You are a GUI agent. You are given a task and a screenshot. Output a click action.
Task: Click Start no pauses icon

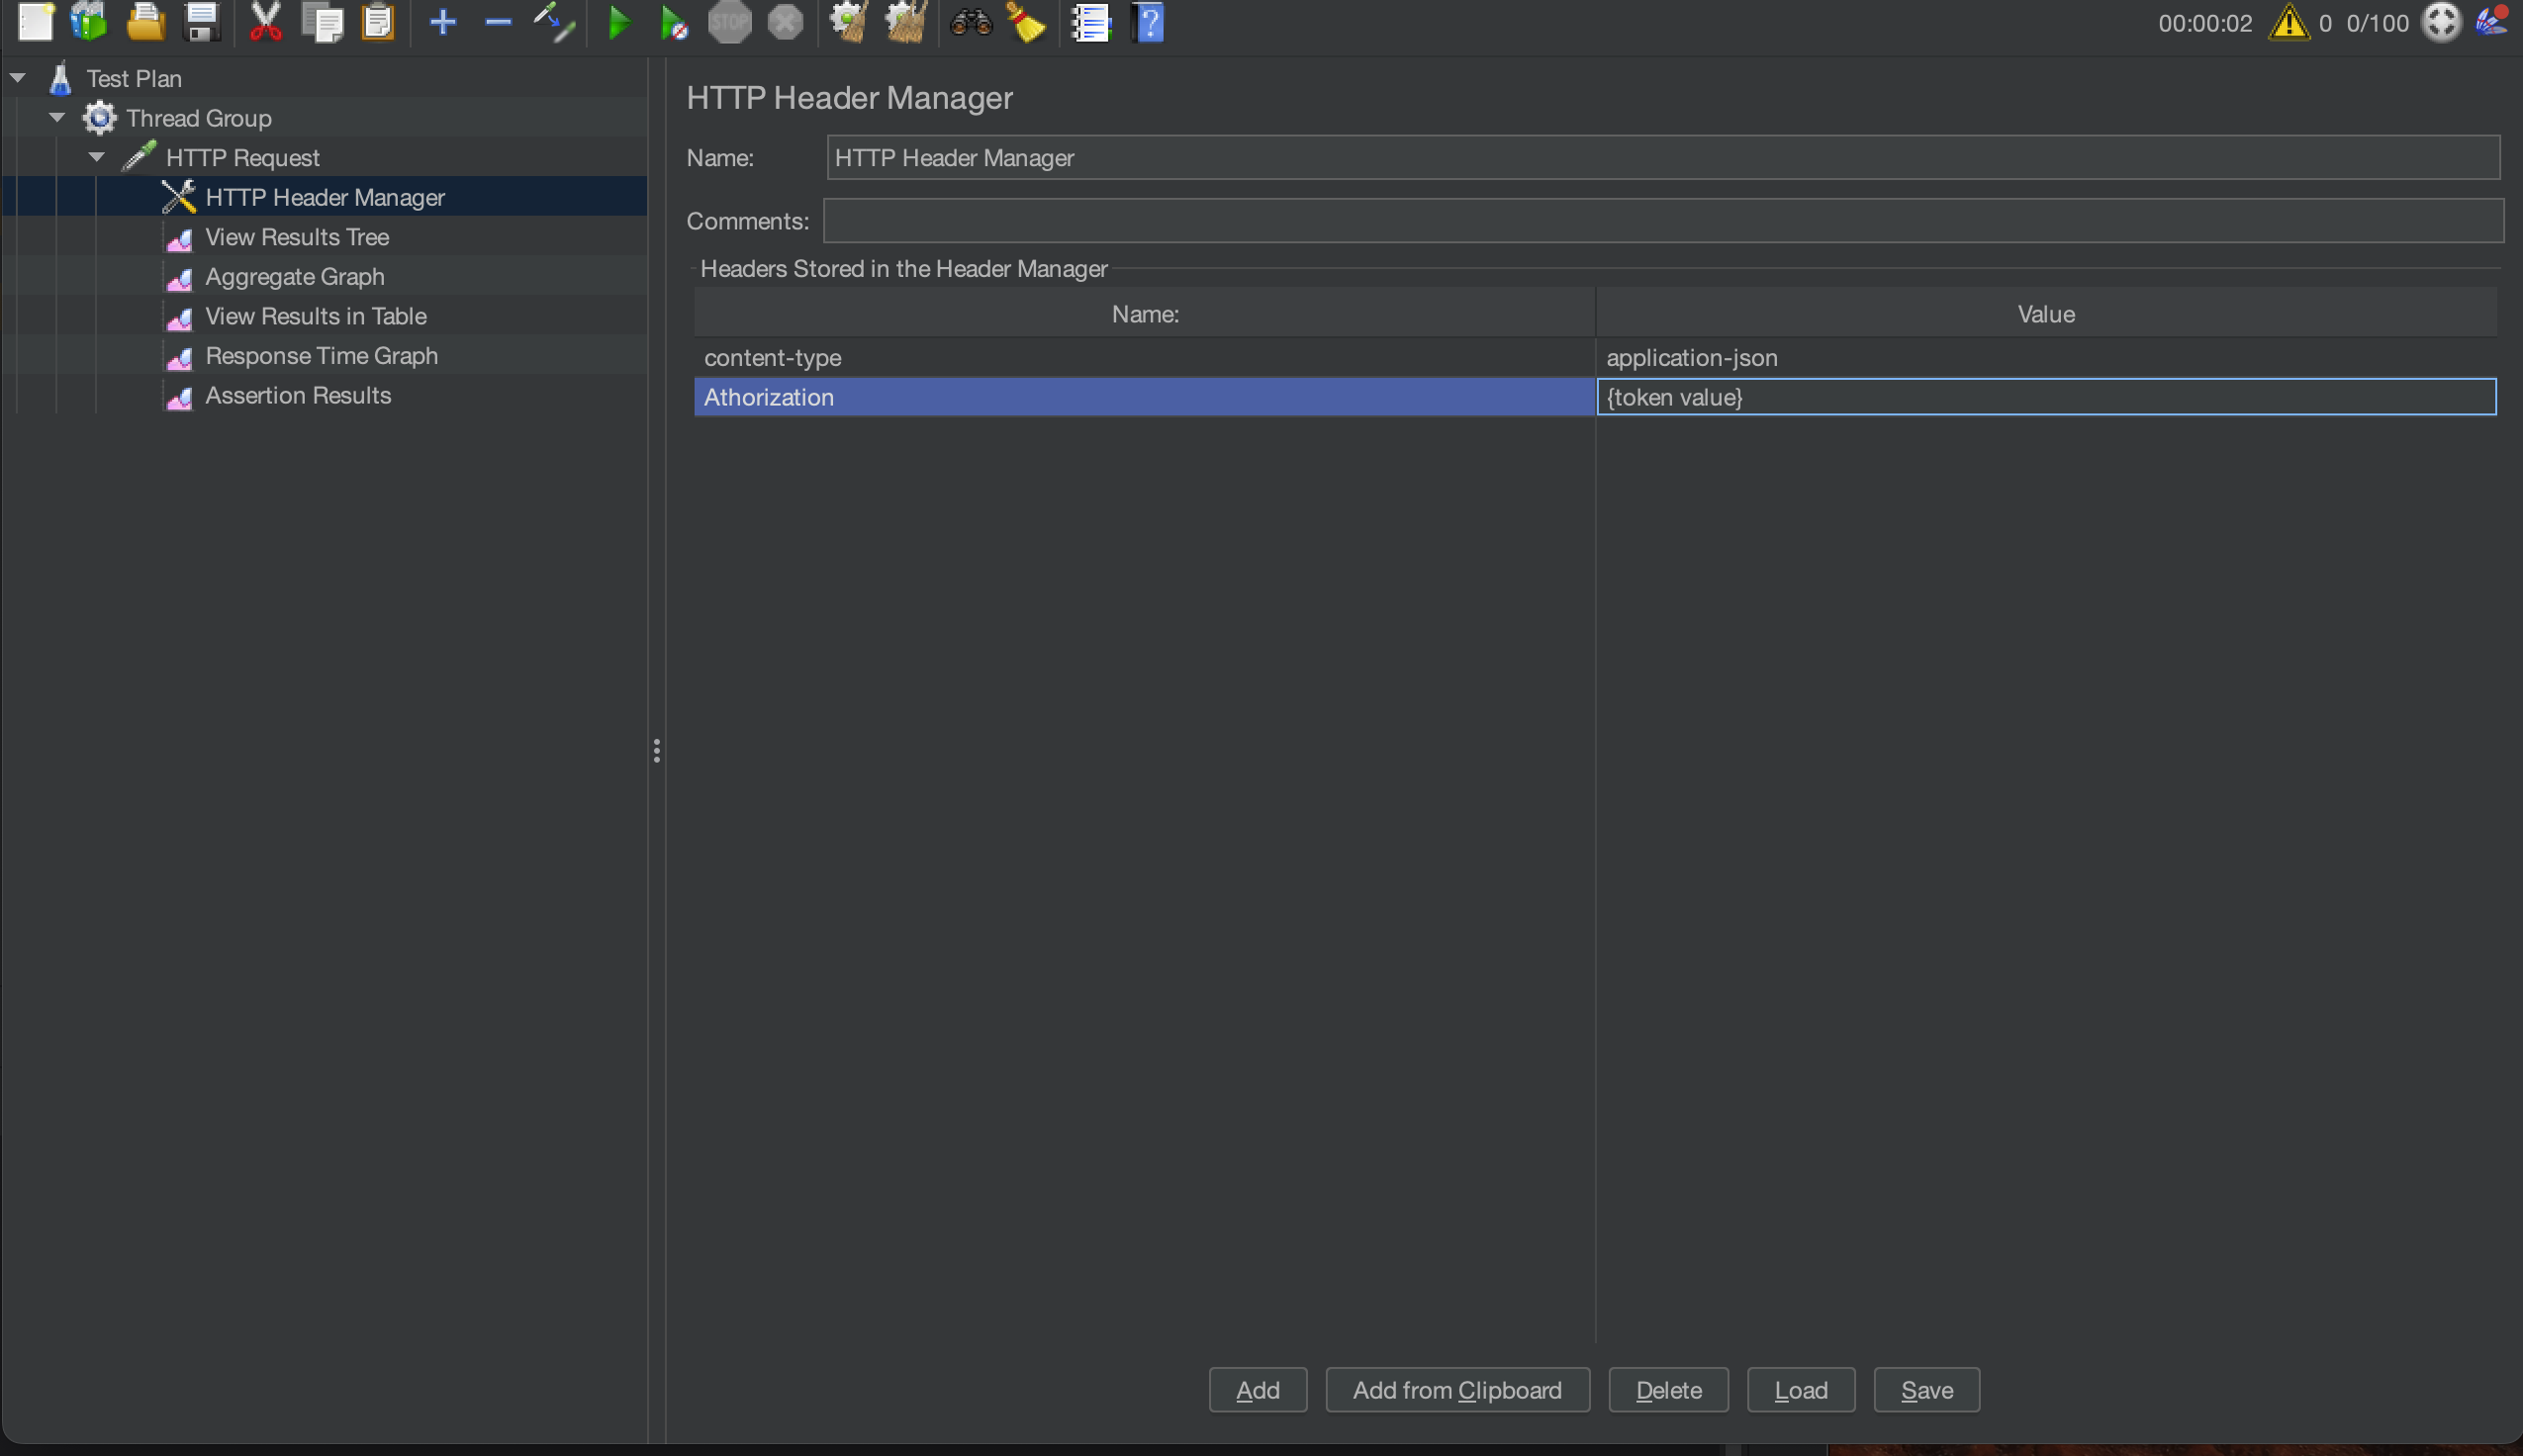(674, 22)
